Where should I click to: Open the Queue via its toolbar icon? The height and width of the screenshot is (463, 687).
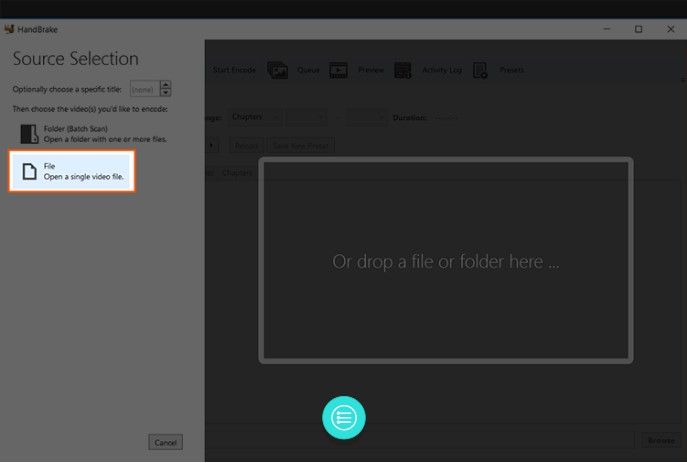277,70
